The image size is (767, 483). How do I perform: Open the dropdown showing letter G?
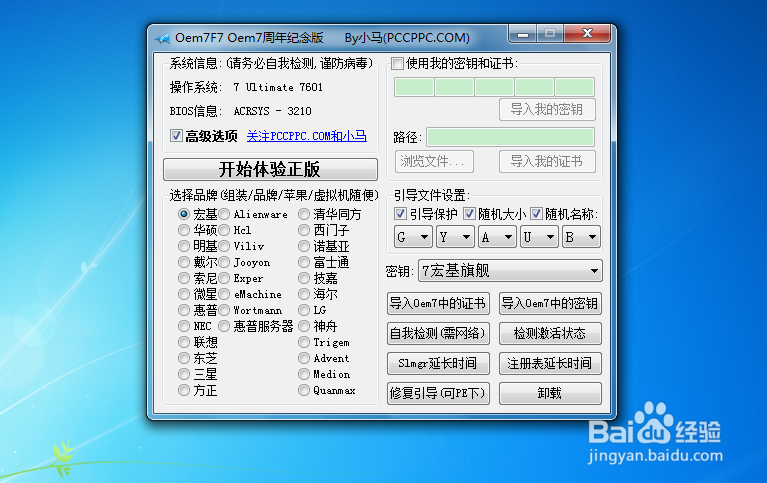pos(413,237)
